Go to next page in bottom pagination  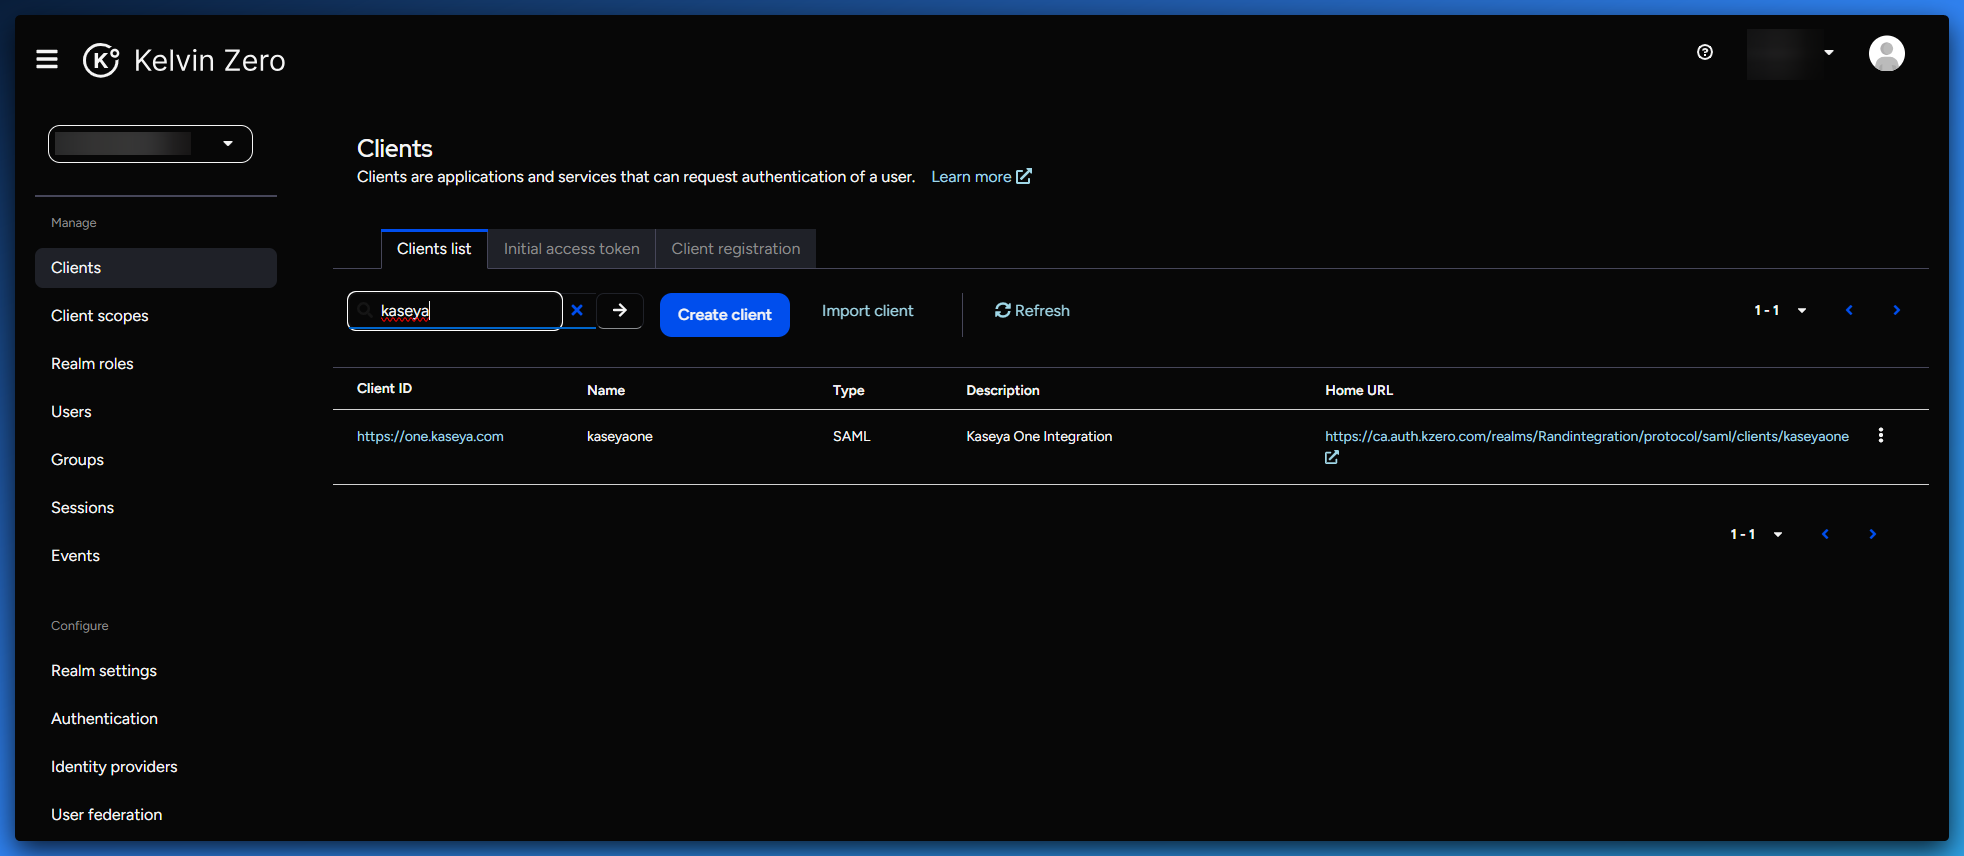(x=1872, y=534)
